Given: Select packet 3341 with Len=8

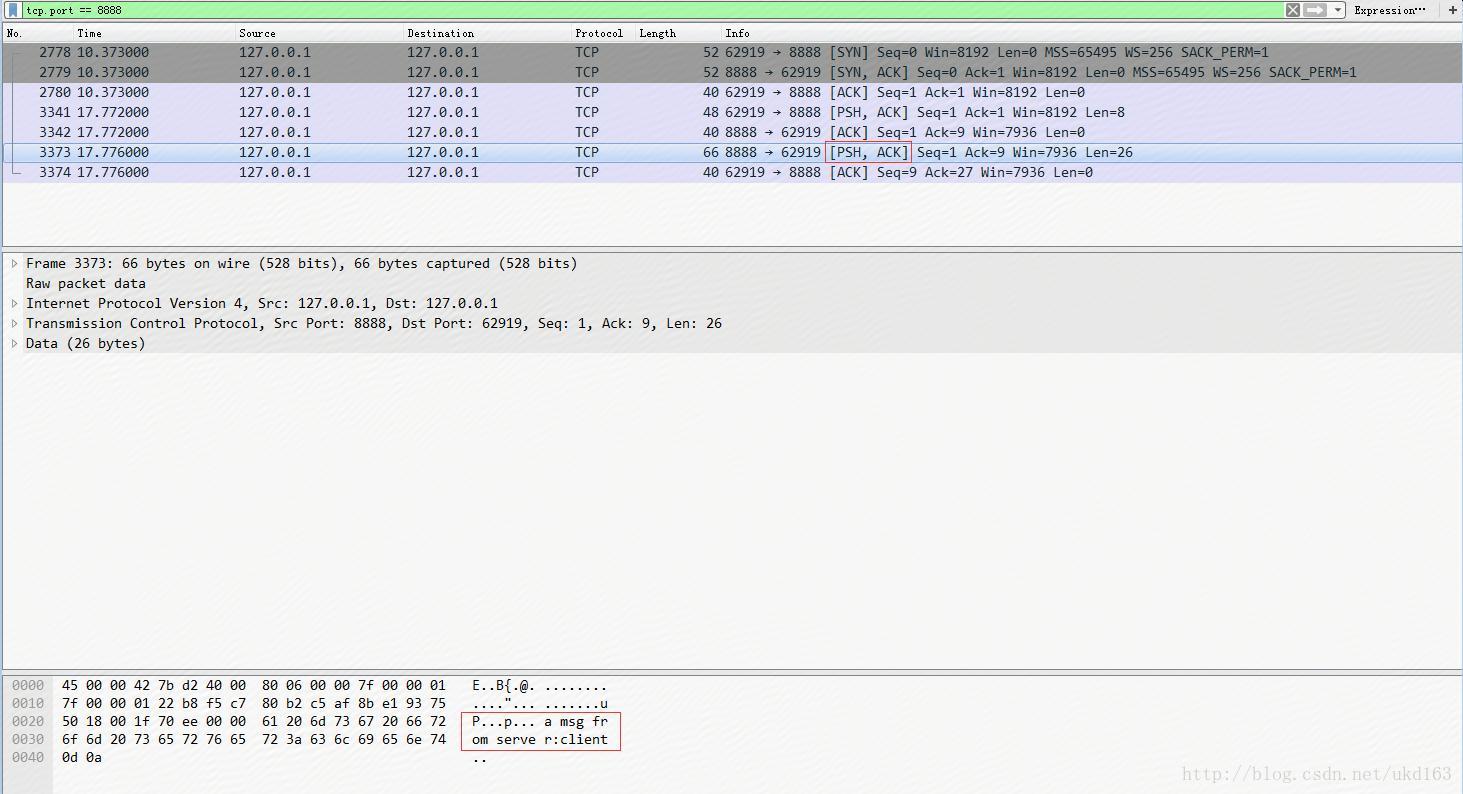Looking at the screenshot, I should (x=732, y=112).
